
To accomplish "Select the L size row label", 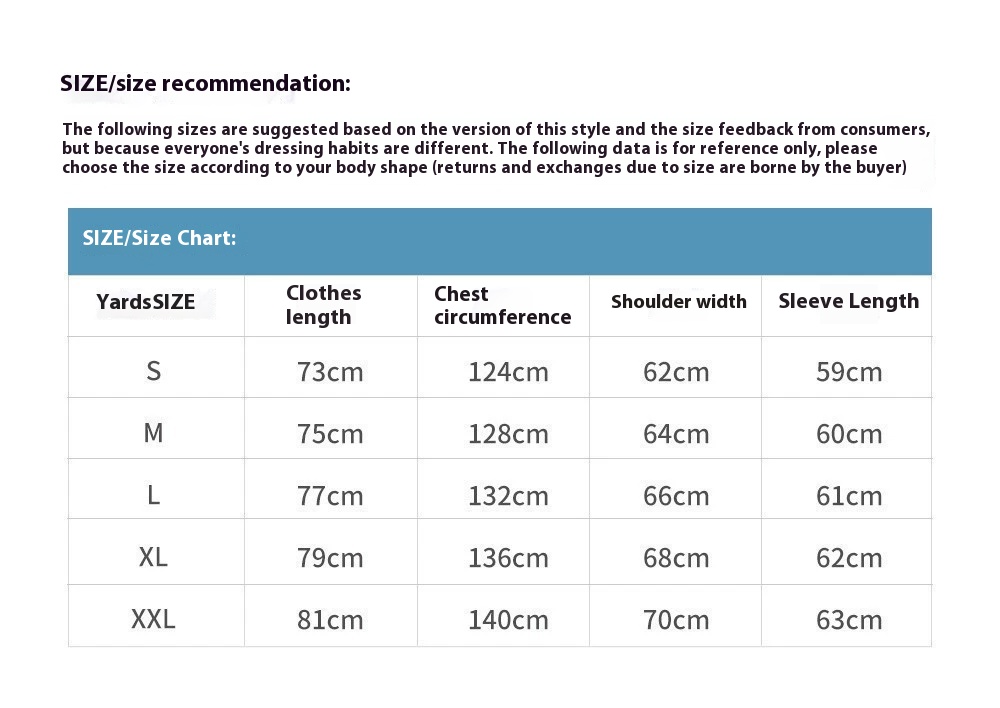I will pyautogui.click(x=153, y=495).
